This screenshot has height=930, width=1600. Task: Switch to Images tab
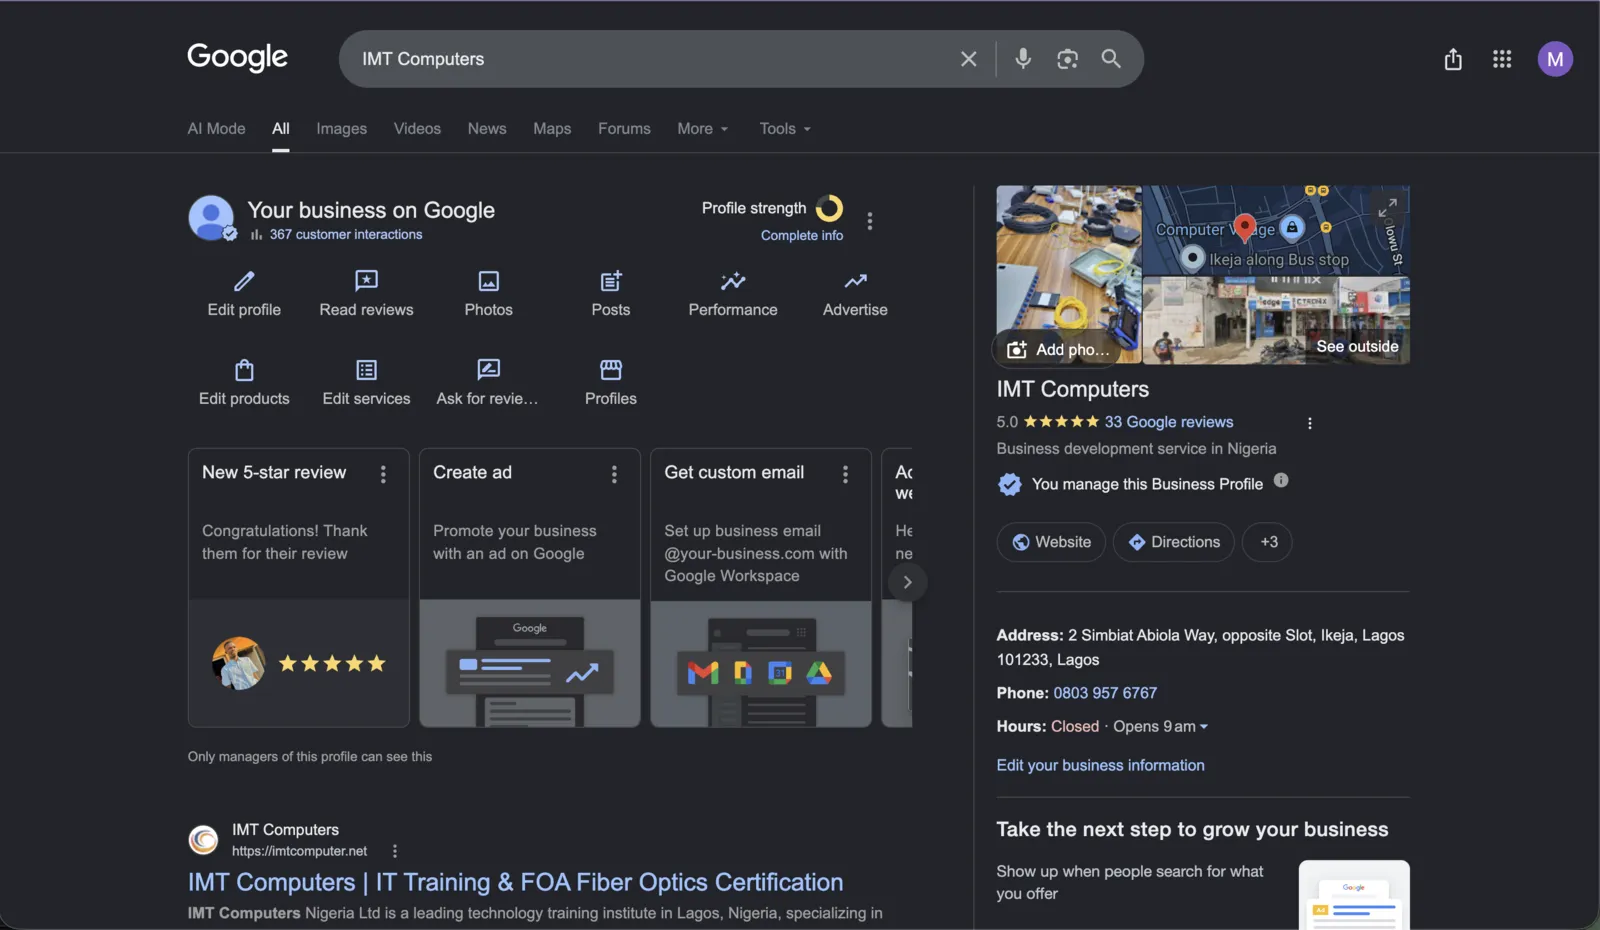click(341, 129)
